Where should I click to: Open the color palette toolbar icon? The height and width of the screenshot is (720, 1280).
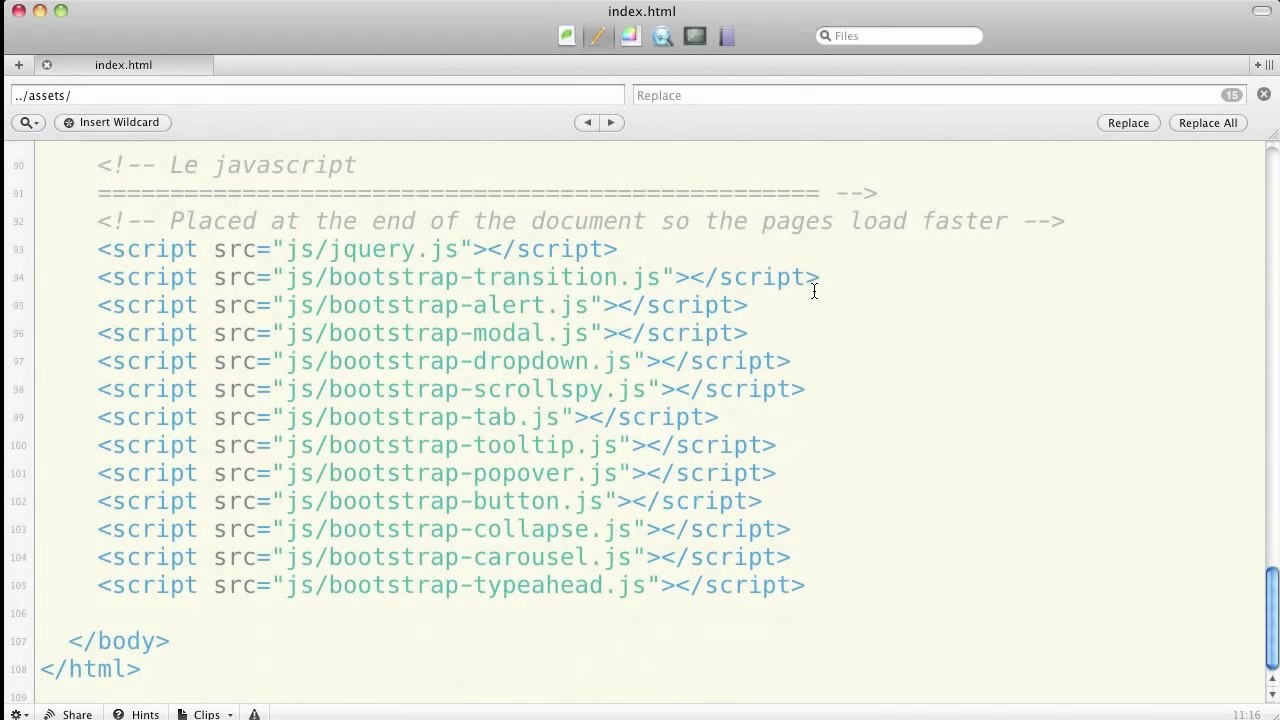(630, 36)
